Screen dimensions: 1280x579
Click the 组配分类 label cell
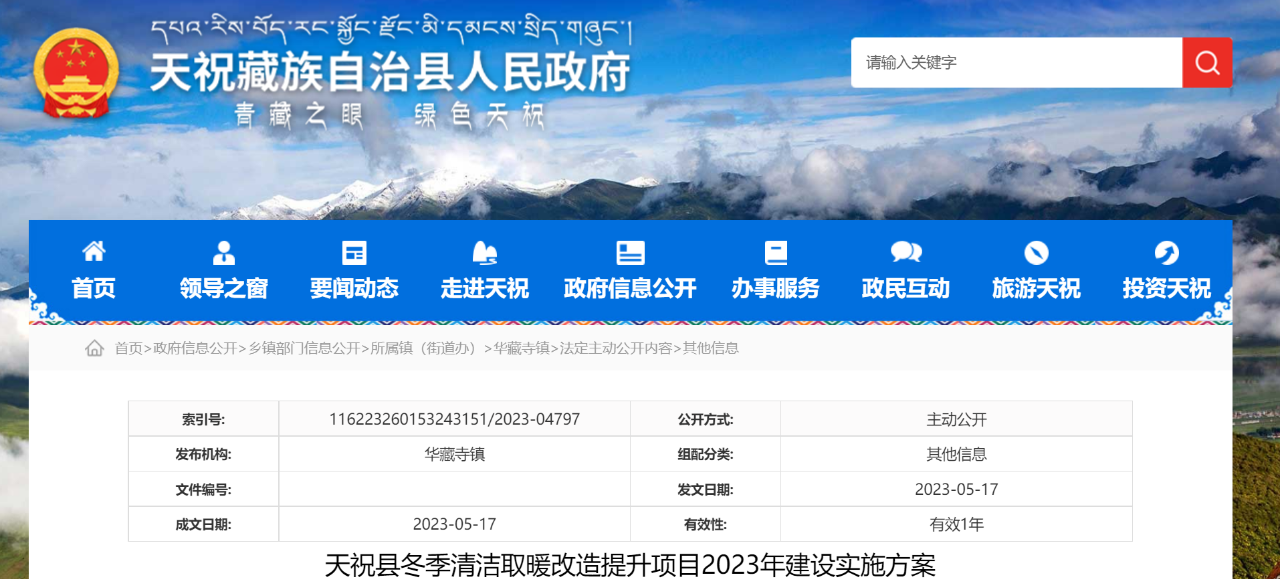[x=705, y=454]
